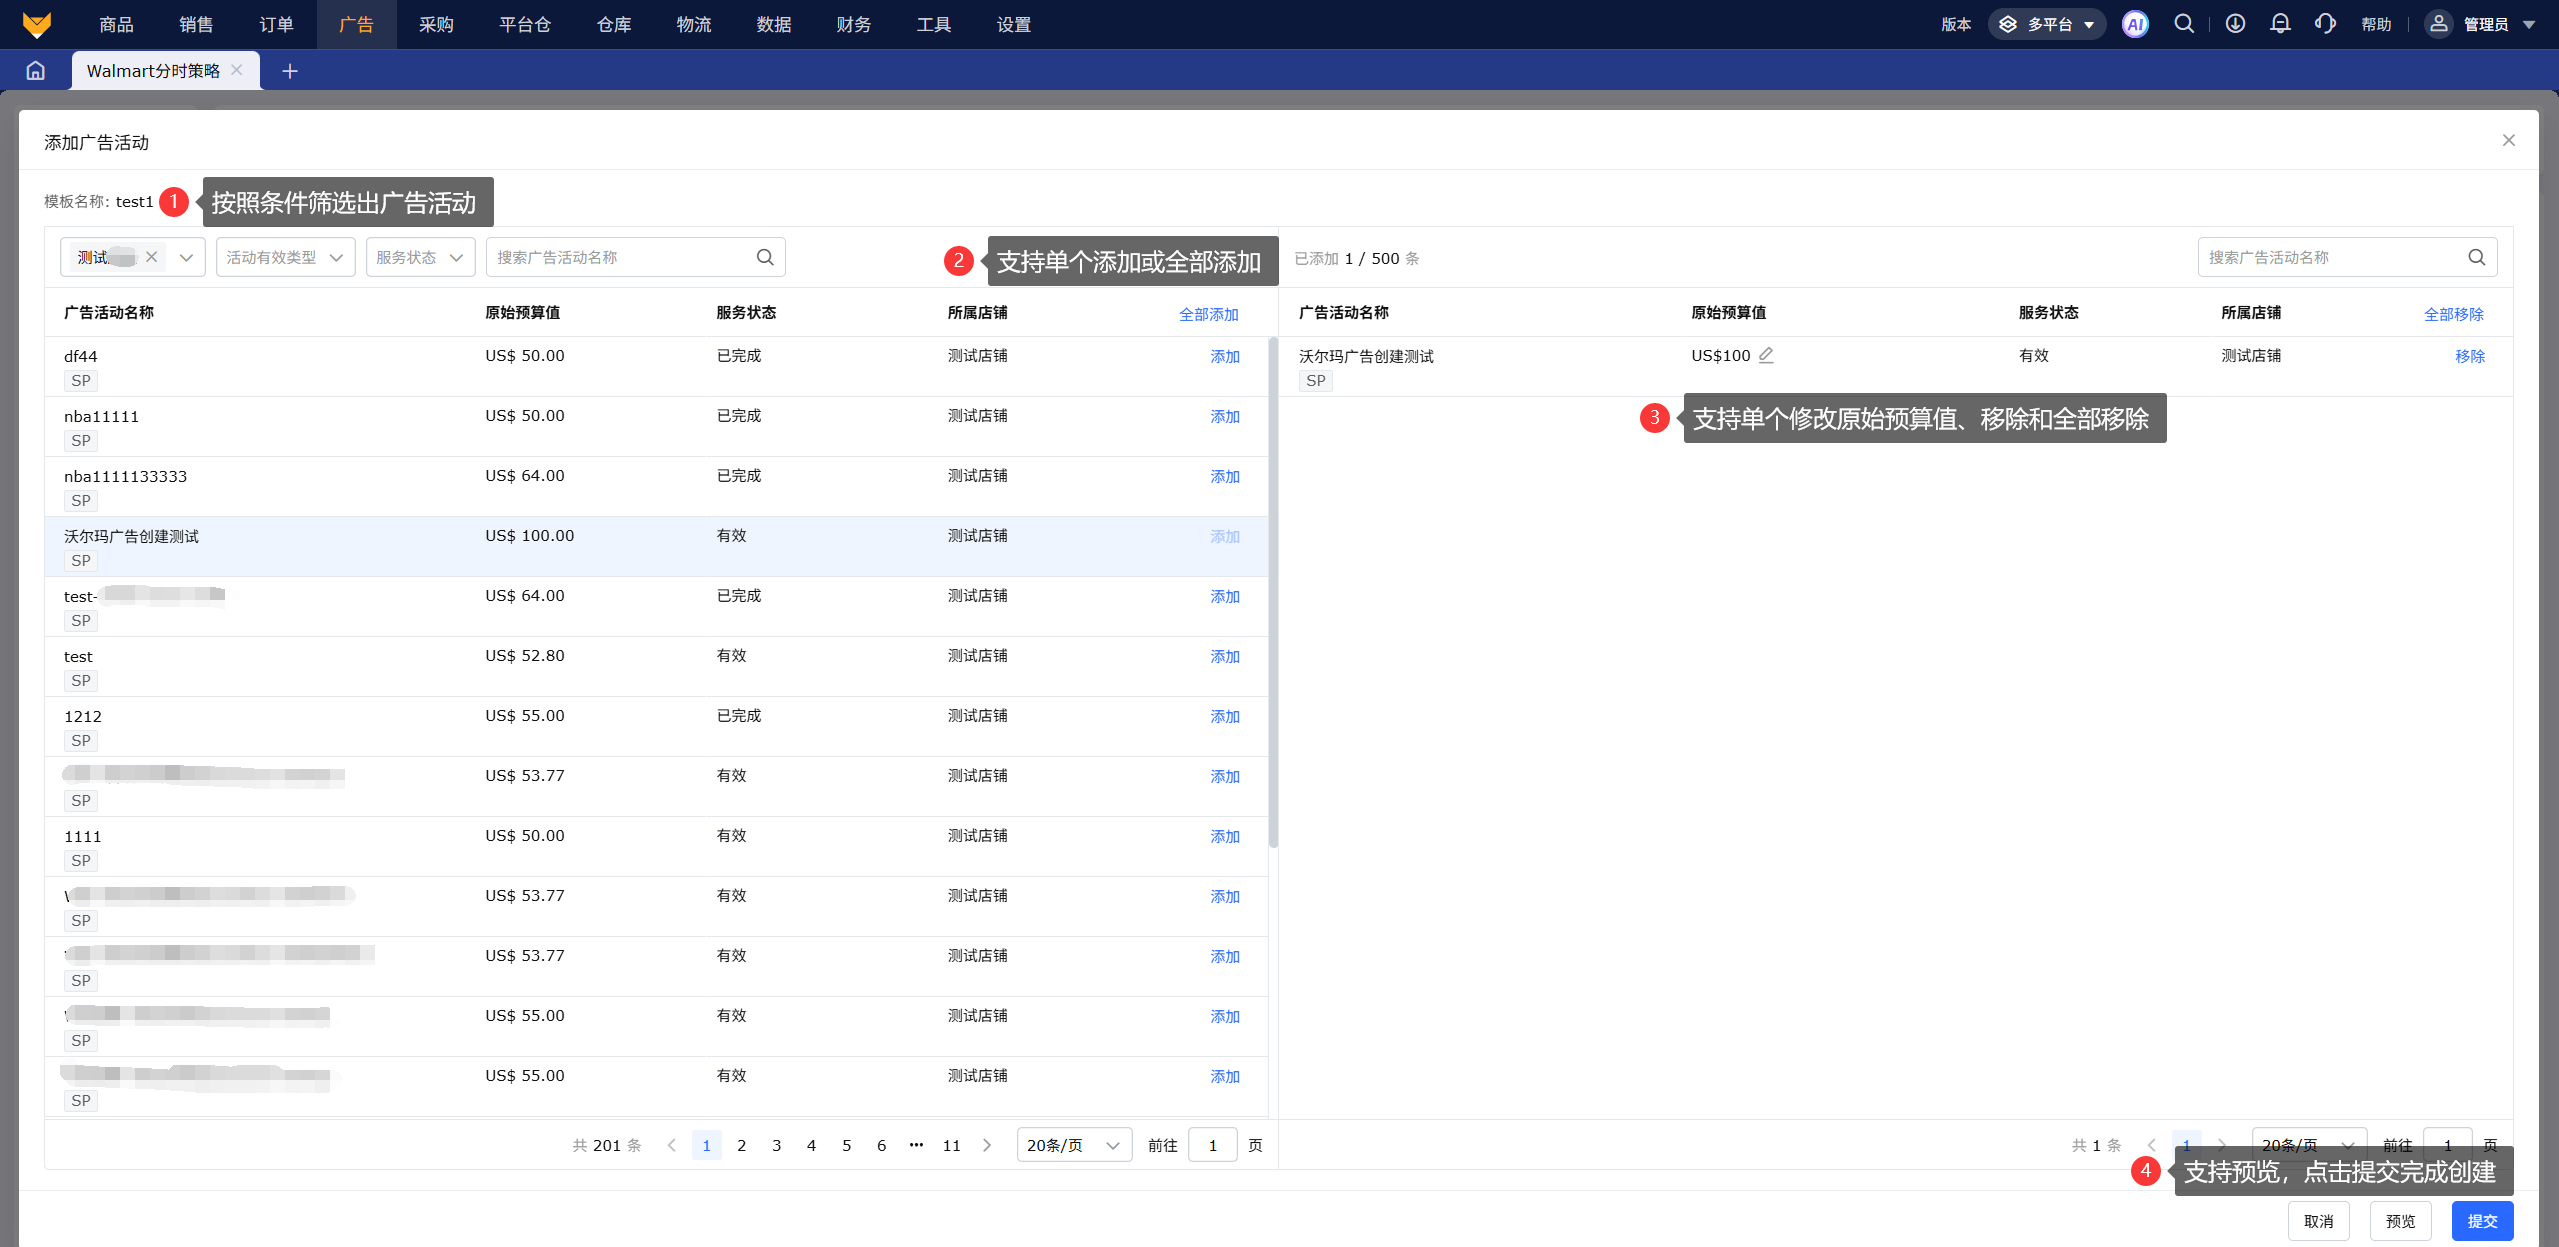
Task: Click the download center icon
Action: (x=2235, y=24)
